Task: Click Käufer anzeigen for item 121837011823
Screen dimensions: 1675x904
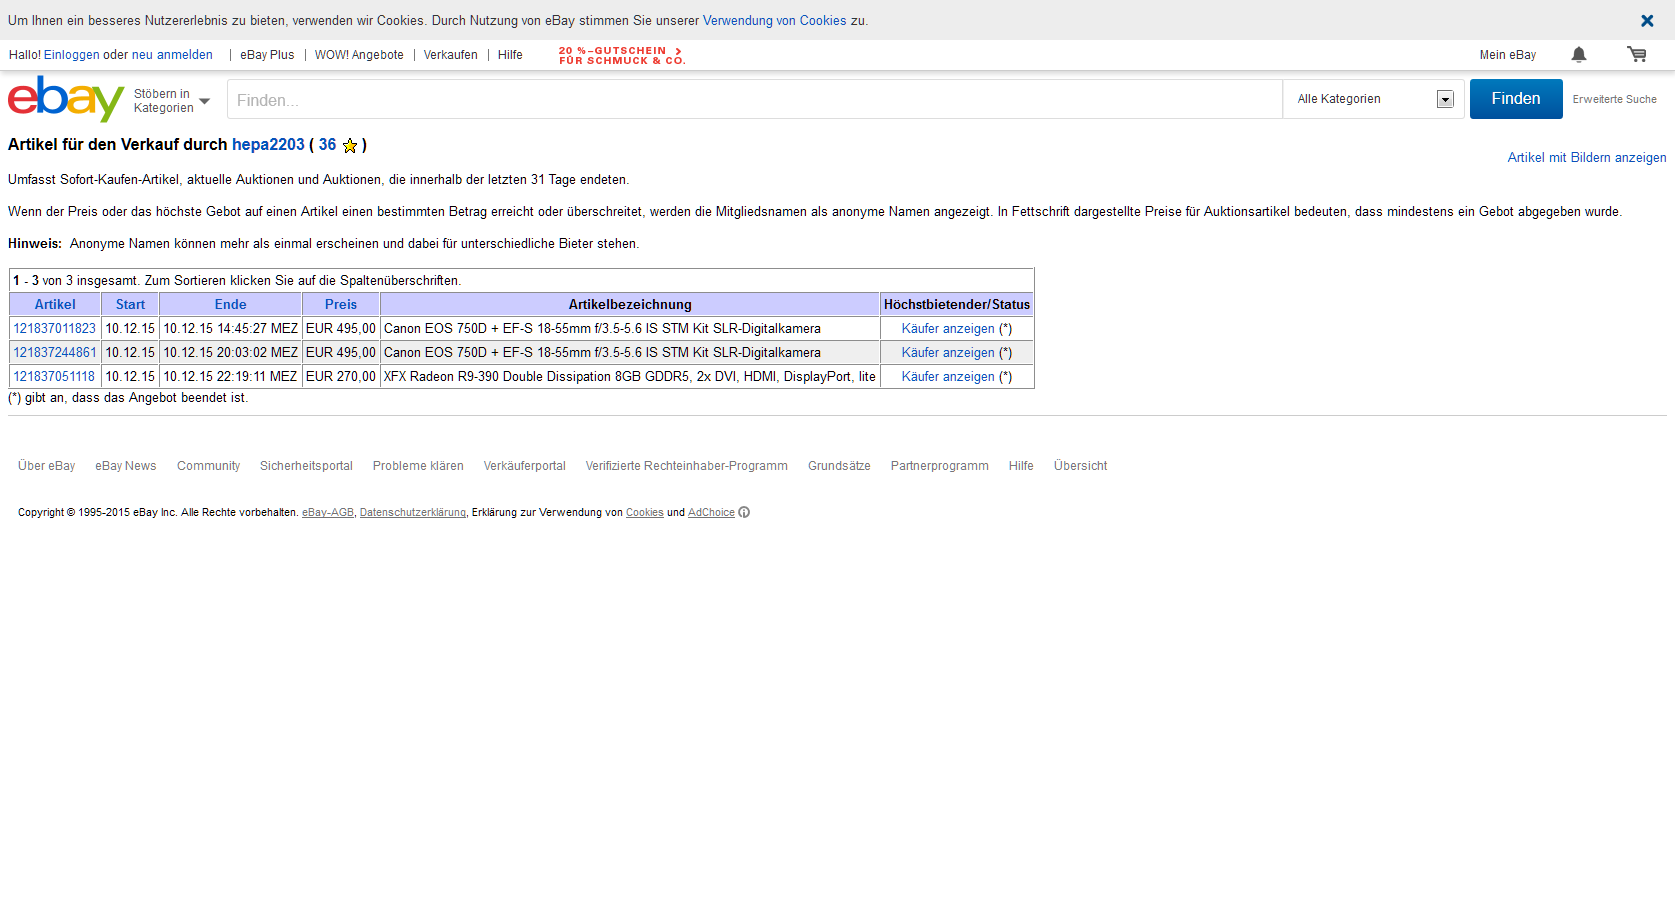Action: (x=948, y=329)
